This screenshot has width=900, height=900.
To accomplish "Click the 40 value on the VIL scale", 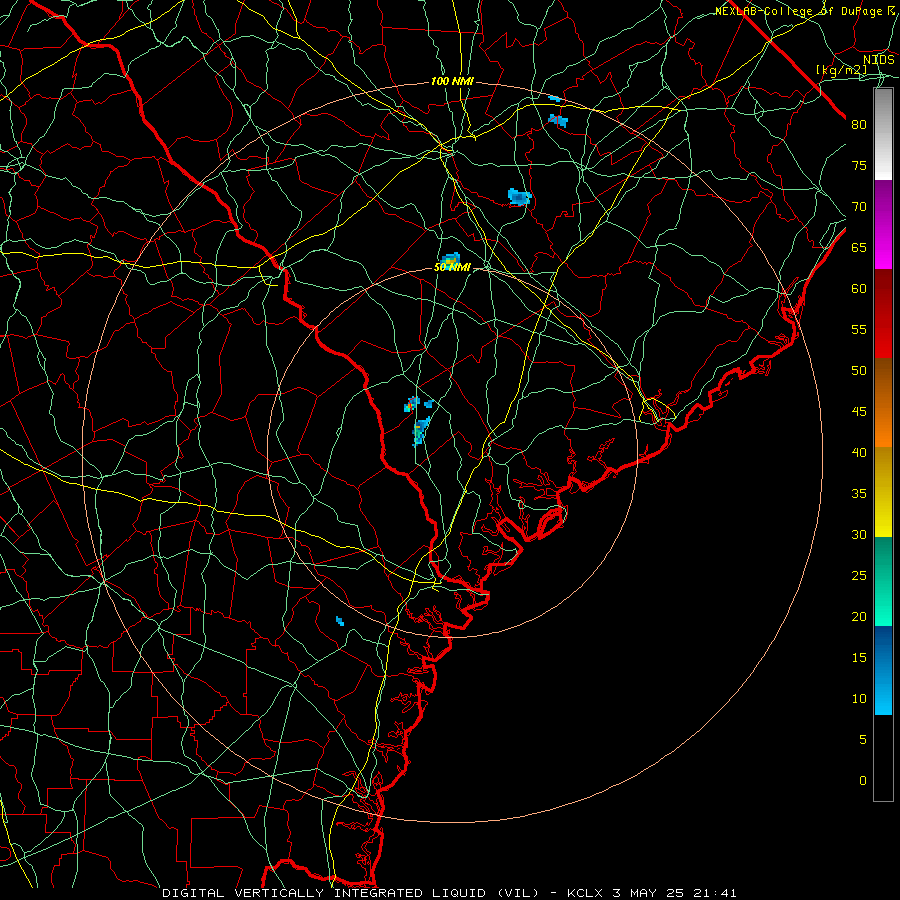I will [x=859, y=452].
